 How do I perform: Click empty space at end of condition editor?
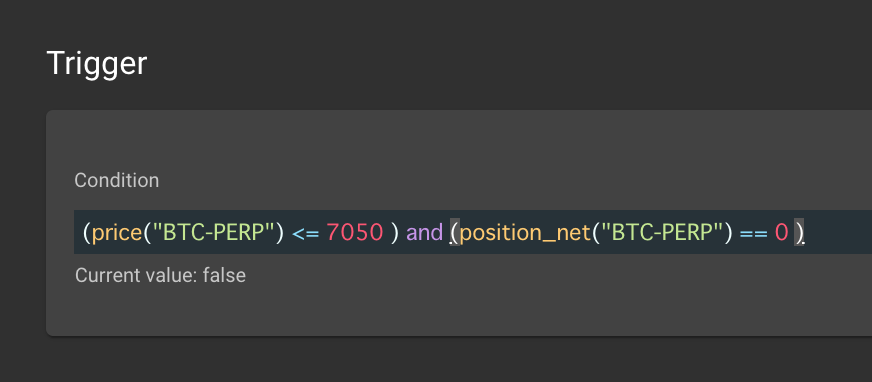838,232
